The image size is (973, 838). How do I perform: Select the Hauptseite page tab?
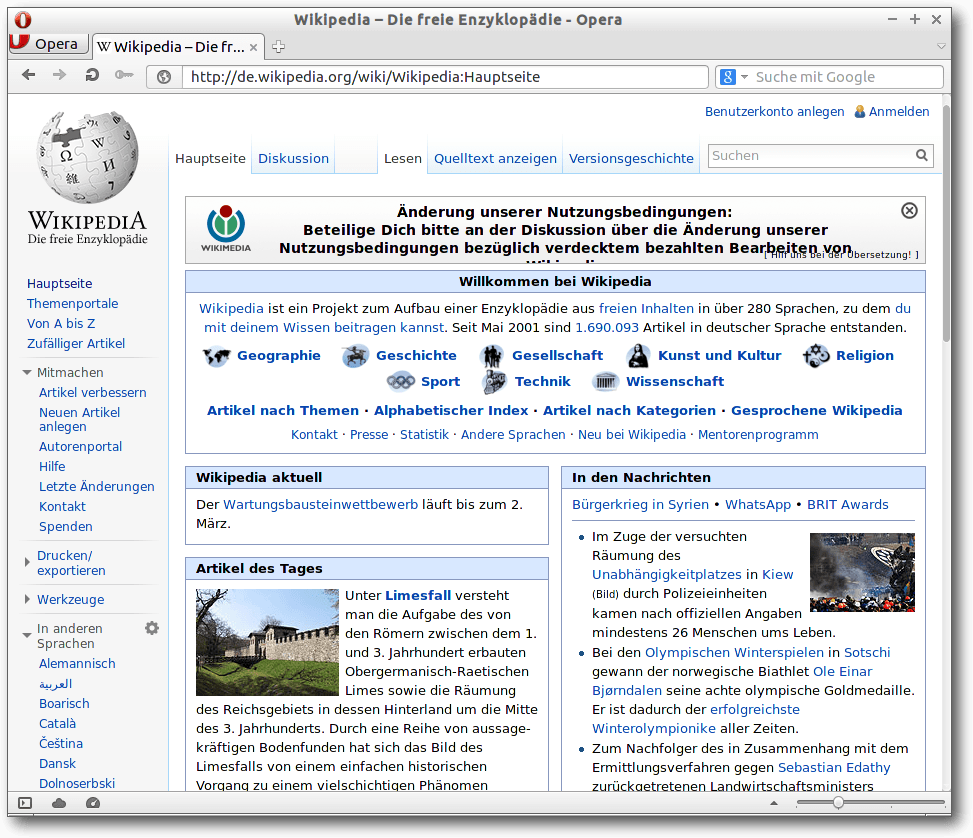pos(210,158)
